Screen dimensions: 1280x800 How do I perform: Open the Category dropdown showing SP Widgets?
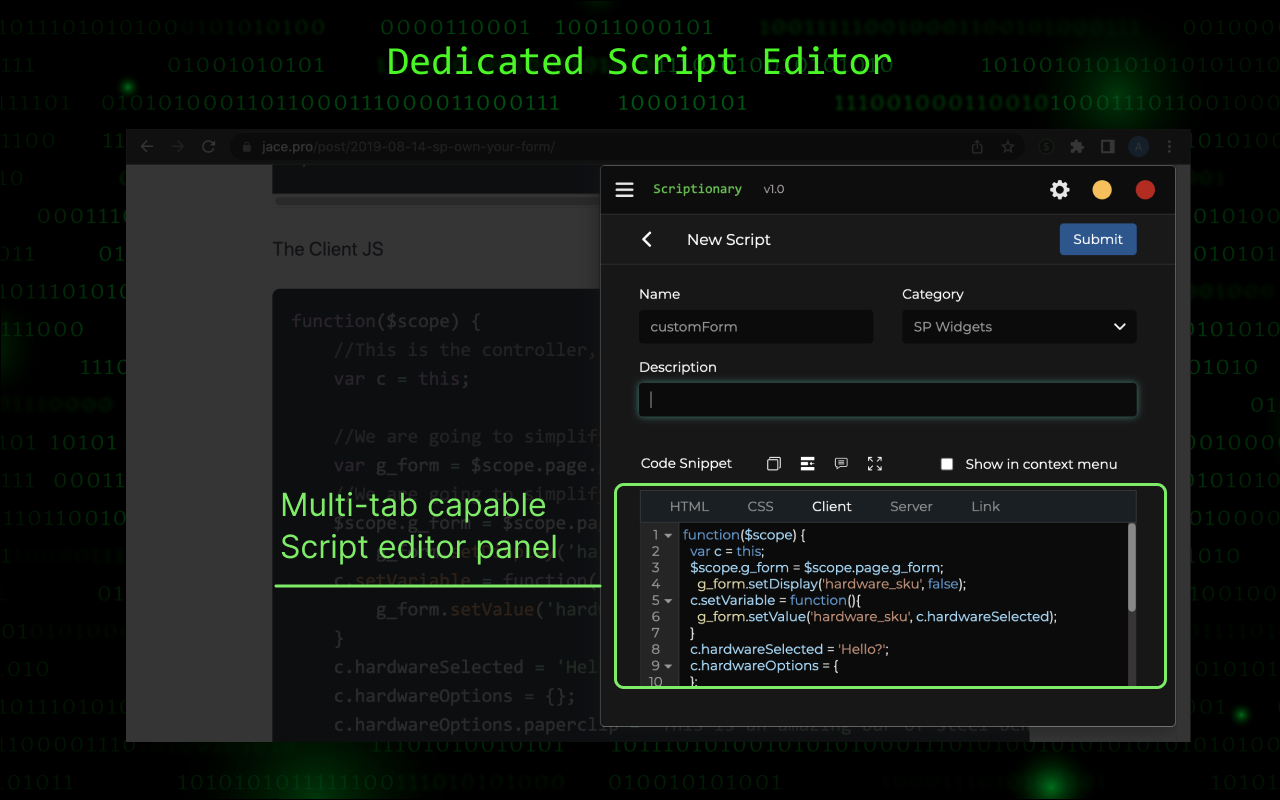(x=1018, y=327)
